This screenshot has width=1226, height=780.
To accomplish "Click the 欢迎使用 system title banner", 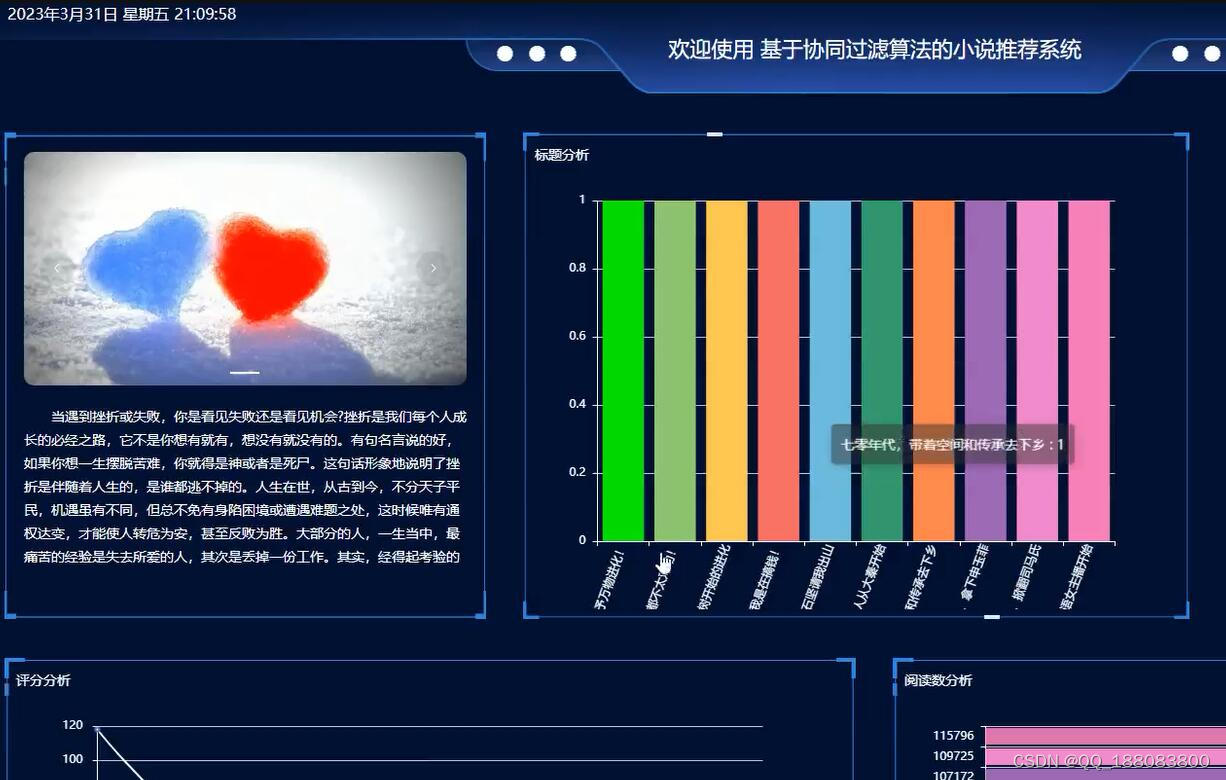I will [x=875, y=50].
